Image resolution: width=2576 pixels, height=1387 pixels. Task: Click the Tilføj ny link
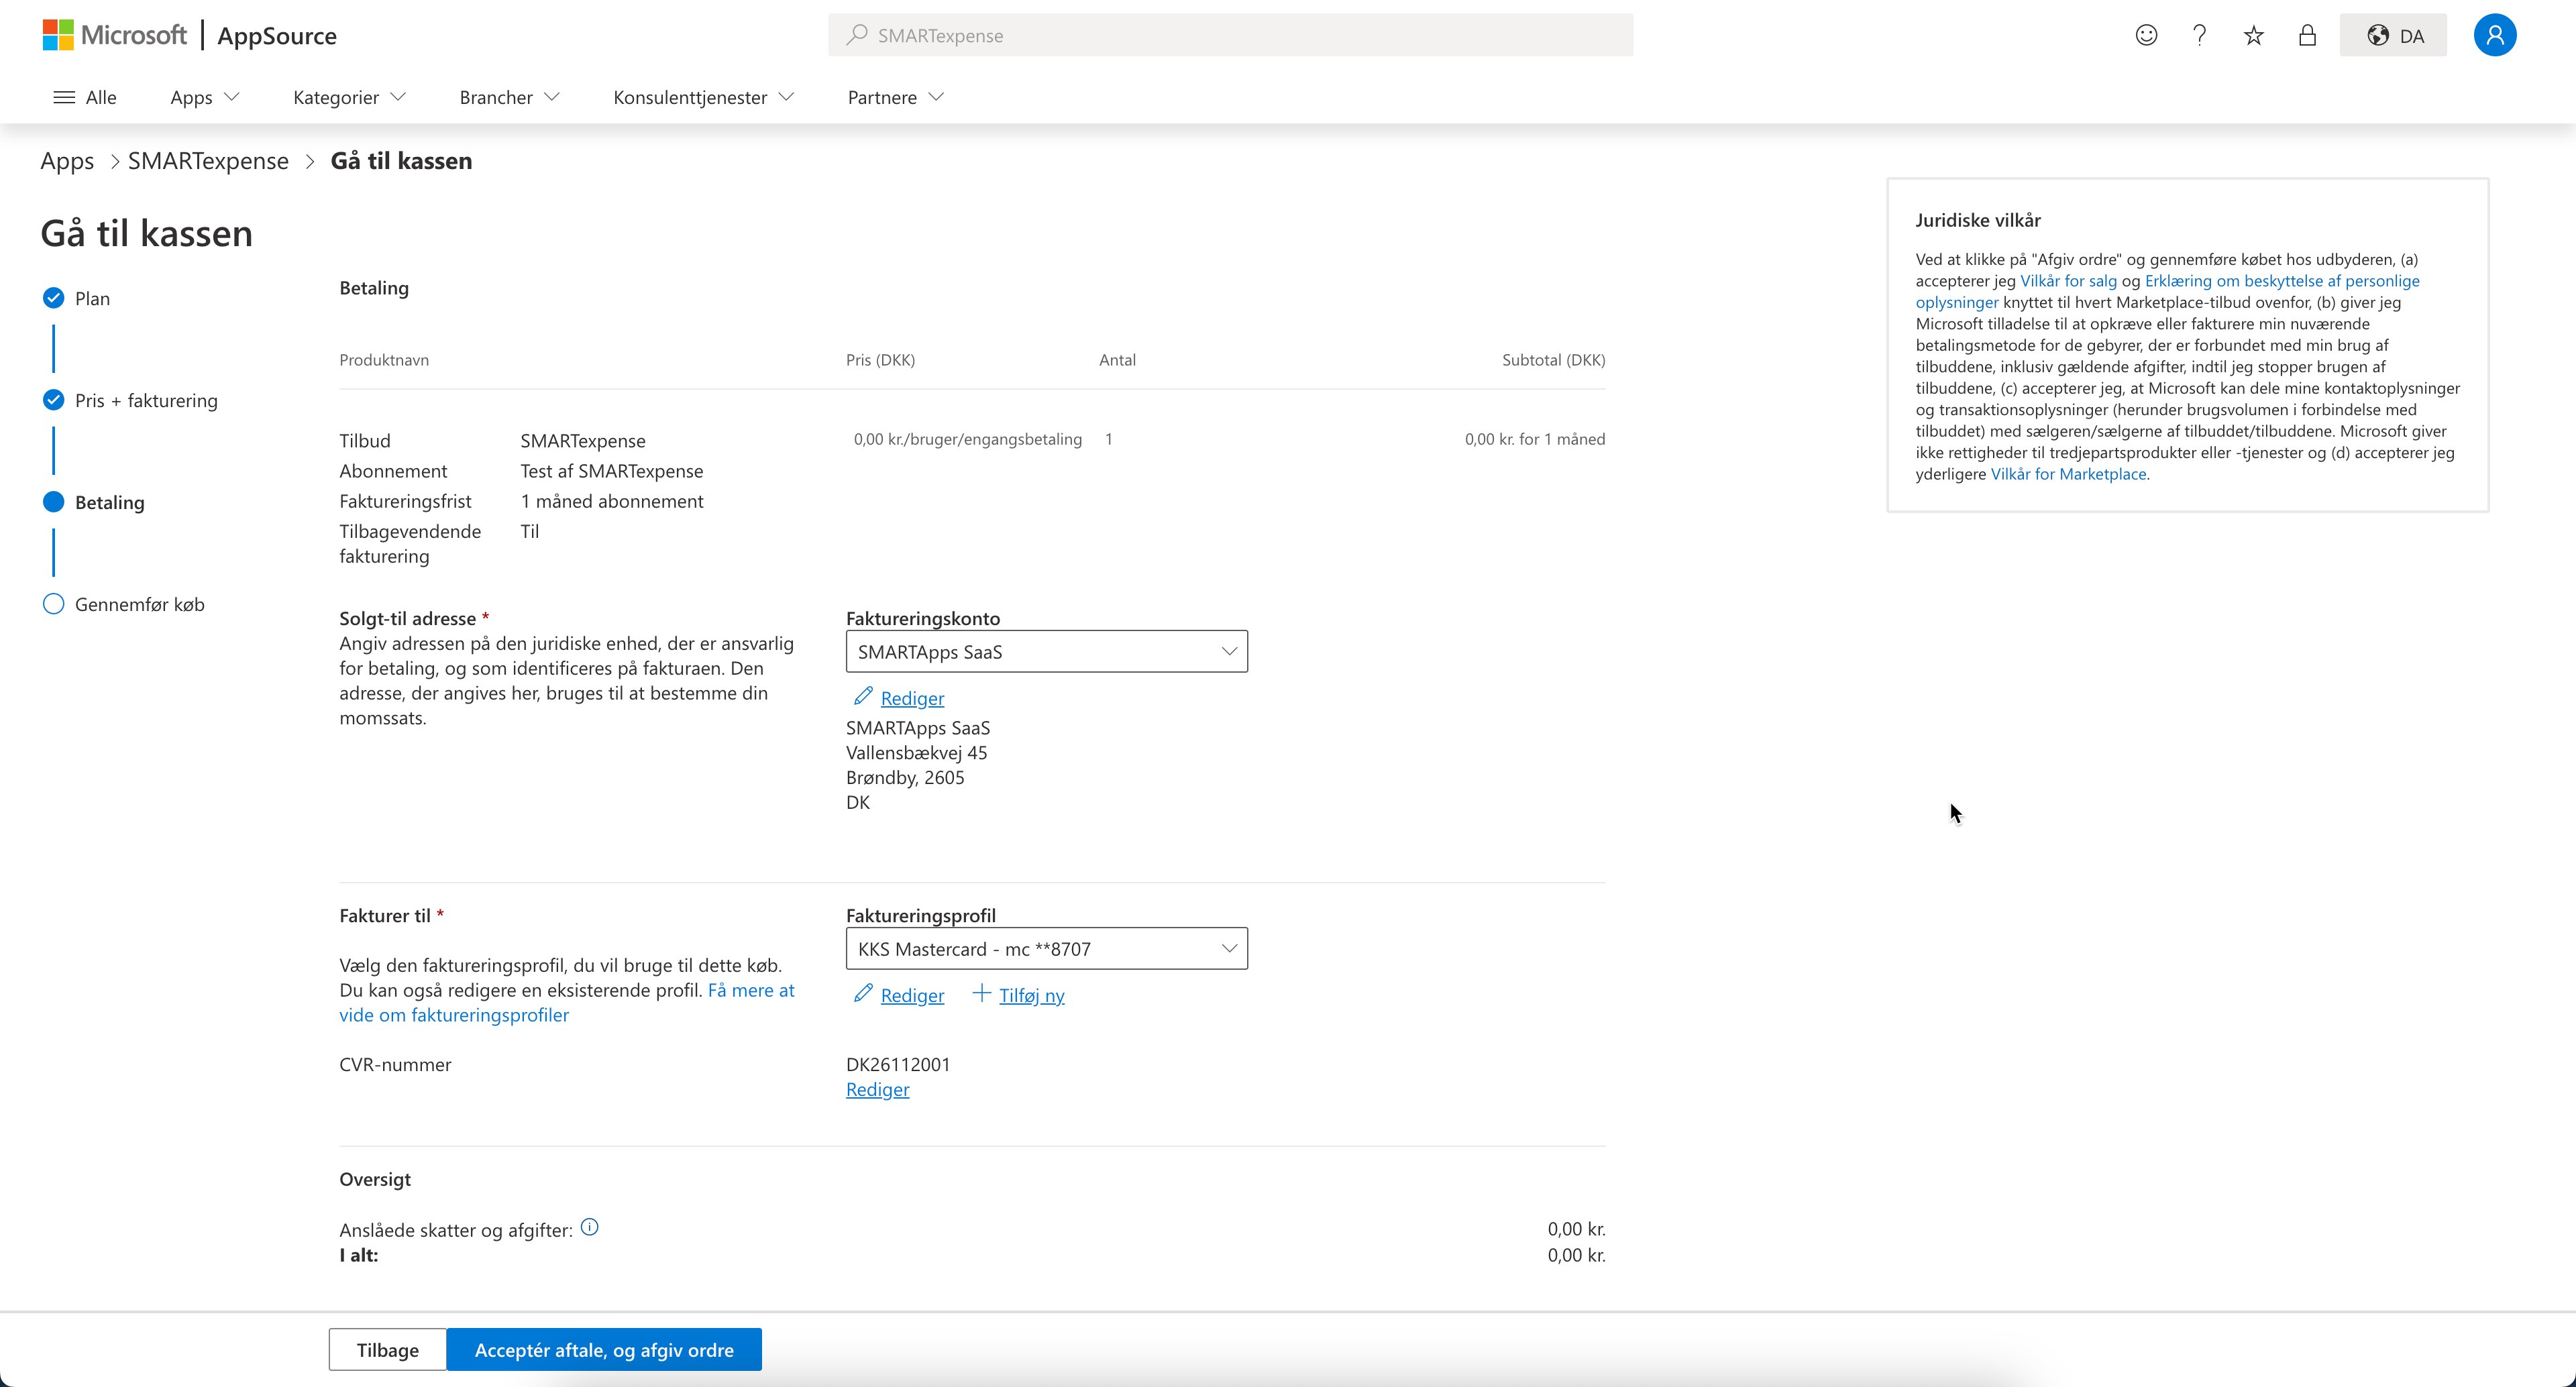click(1030, 995)
